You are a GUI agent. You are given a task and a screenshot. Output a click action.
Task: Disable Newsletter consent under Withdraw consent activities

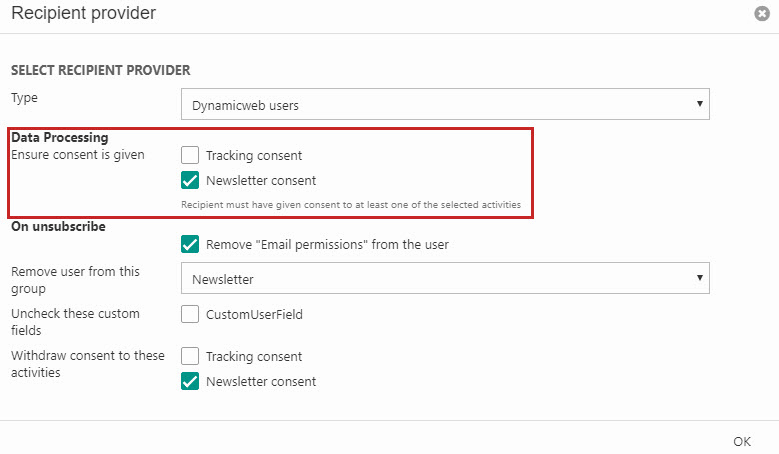[x=190, y=381]
